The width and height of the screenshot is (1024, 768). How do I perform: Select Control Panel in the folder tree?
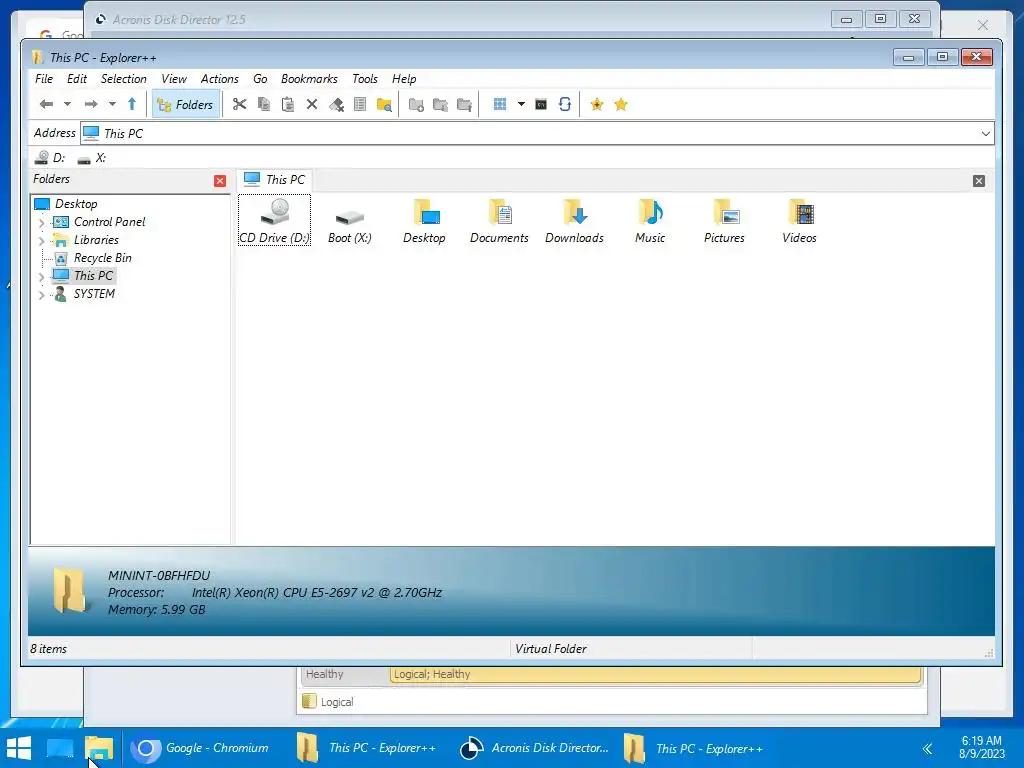pyautogui.click(x=110, y=222)
